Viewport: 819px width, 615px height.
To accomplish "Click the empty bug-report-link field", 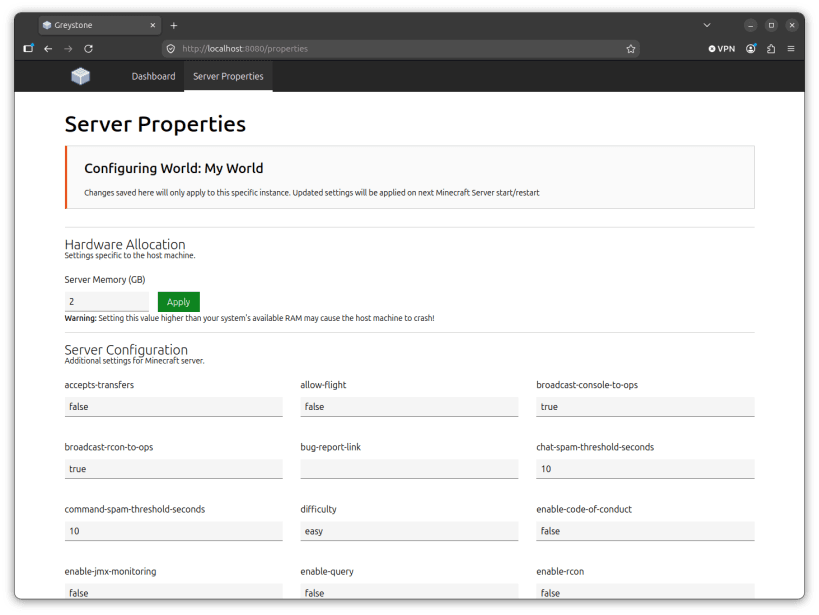I will 409,469.
